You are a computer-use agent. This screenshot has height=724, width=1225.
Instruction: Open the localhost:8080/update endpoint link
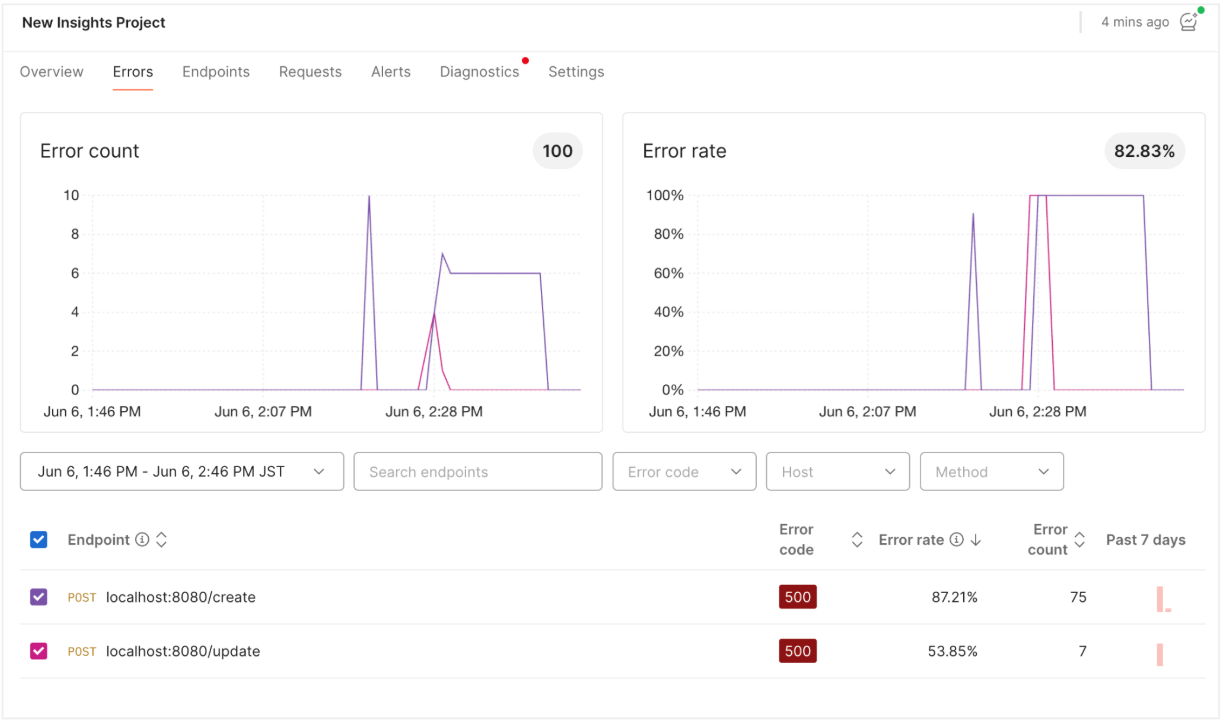[183, 651]
